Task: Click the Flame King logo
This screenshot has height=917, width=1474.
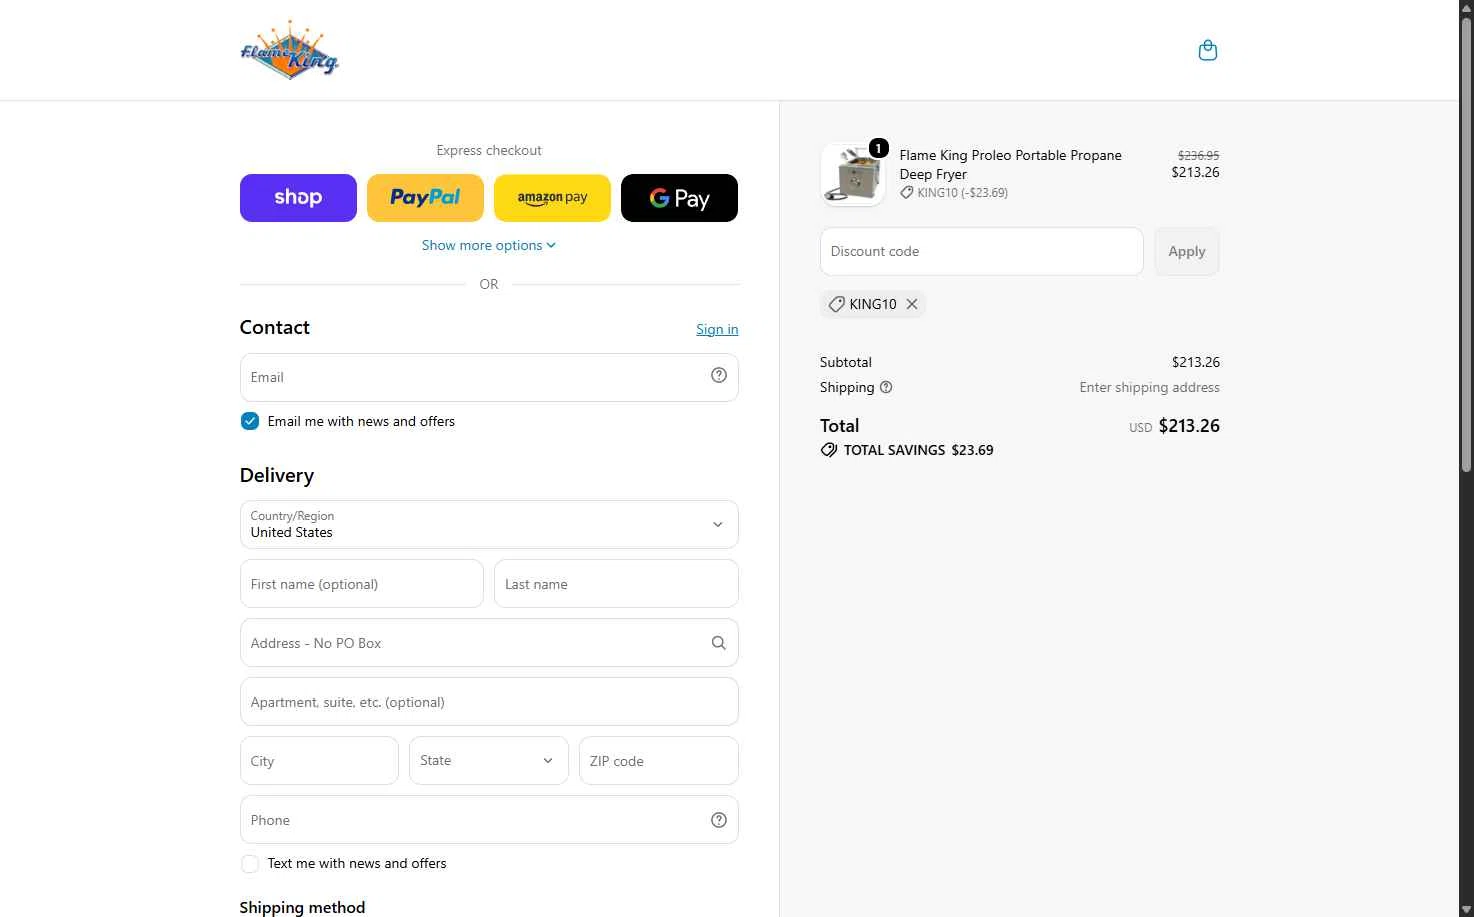Action: tap(289, 50)
